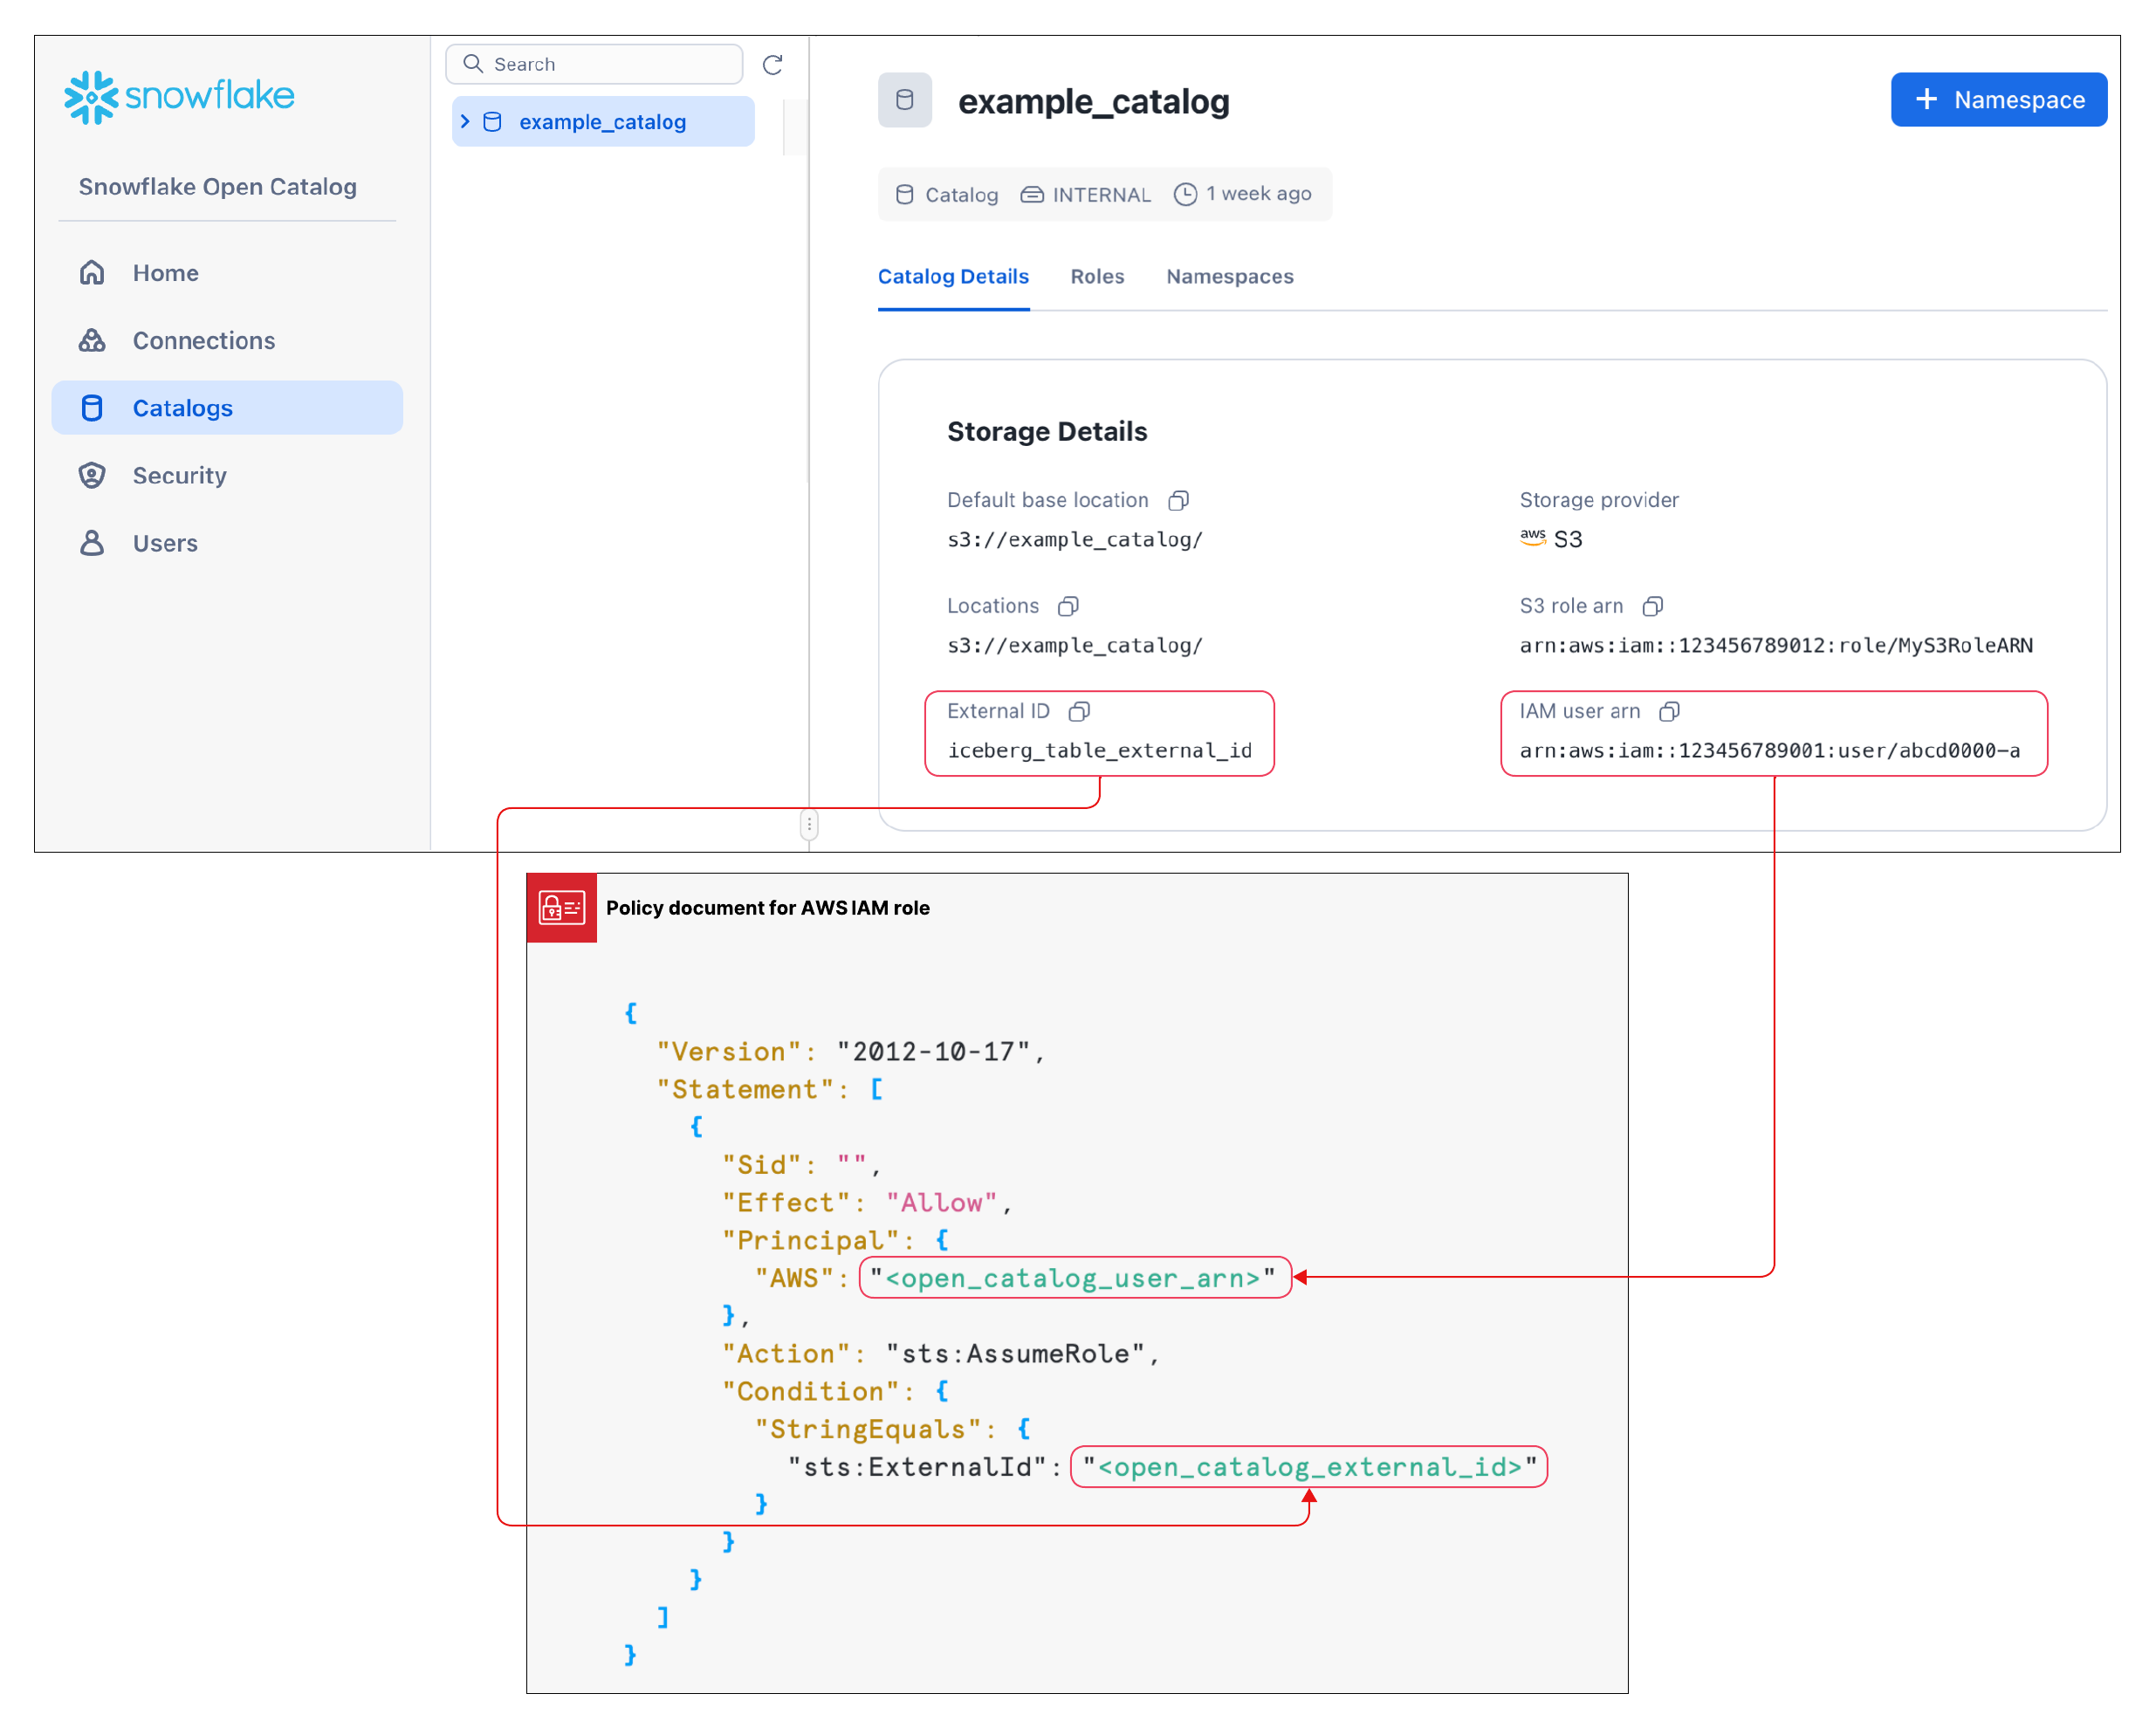Select example_catalog in the tree list
This screenshot has width=2156, height=1728.
pyautogui.click(x=602, y=122)
